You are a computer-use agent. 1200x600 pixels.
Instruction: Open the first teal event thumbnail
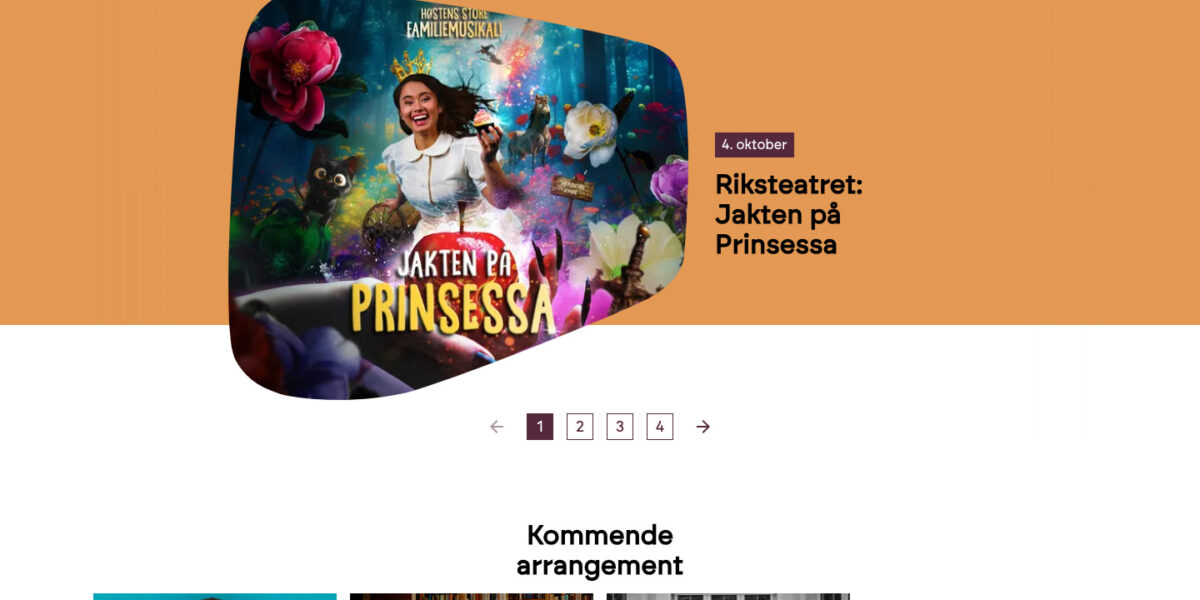[x=215, y=597]
